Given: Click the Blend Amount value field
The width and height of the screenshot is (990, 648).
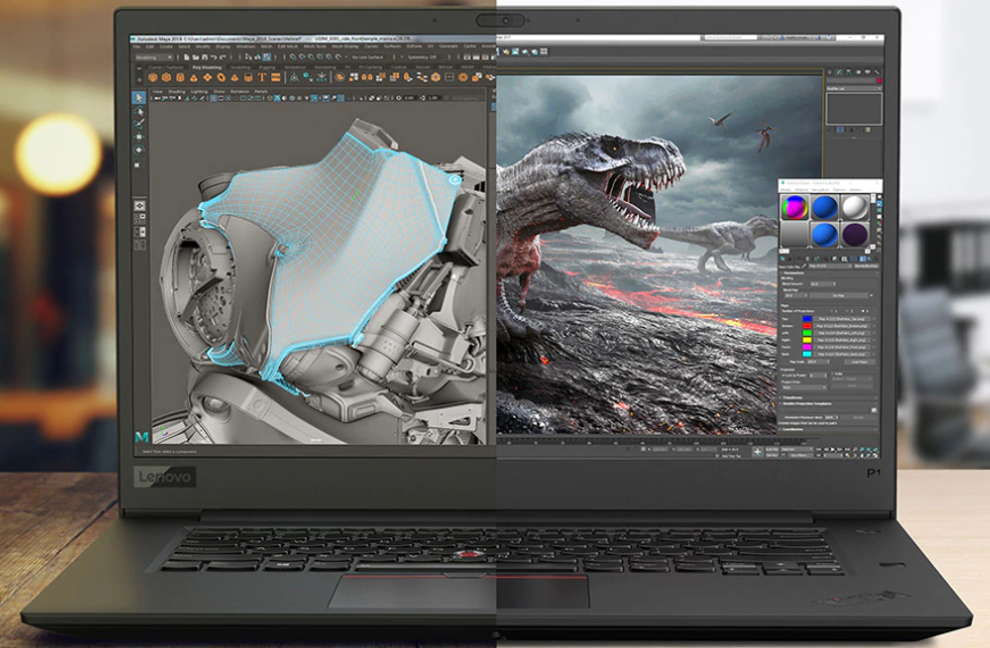Looking at the screenshot, I should click(823, 284).
